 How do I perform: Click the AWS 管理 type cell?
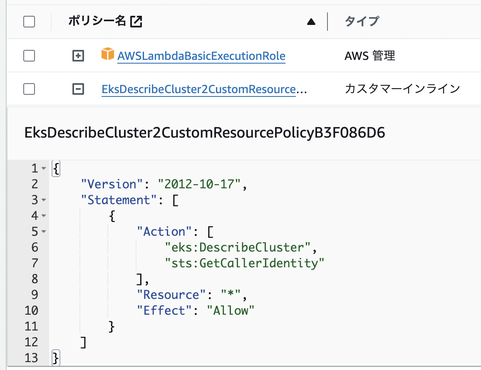pos(370,56)
